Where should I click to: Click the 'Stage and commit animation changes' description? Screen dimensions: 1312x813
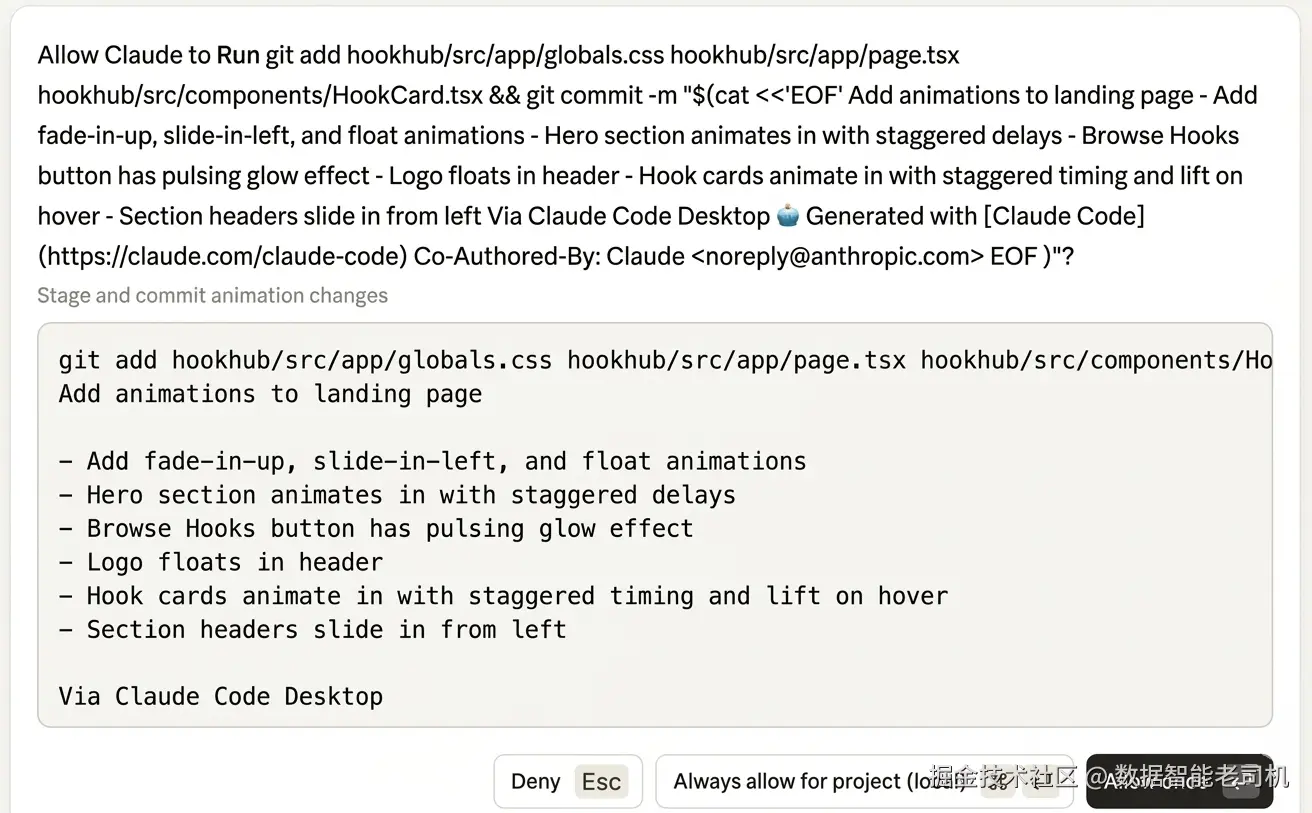pyautogui.click(x=212, y=295)
